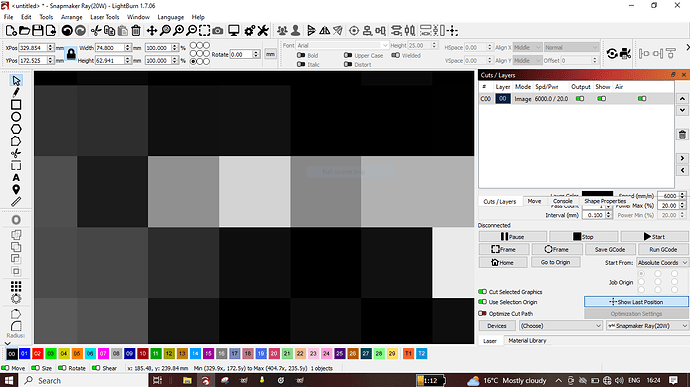The image size is (690, 387).
Task: Open the Settings gears icon
Action: 250,30
